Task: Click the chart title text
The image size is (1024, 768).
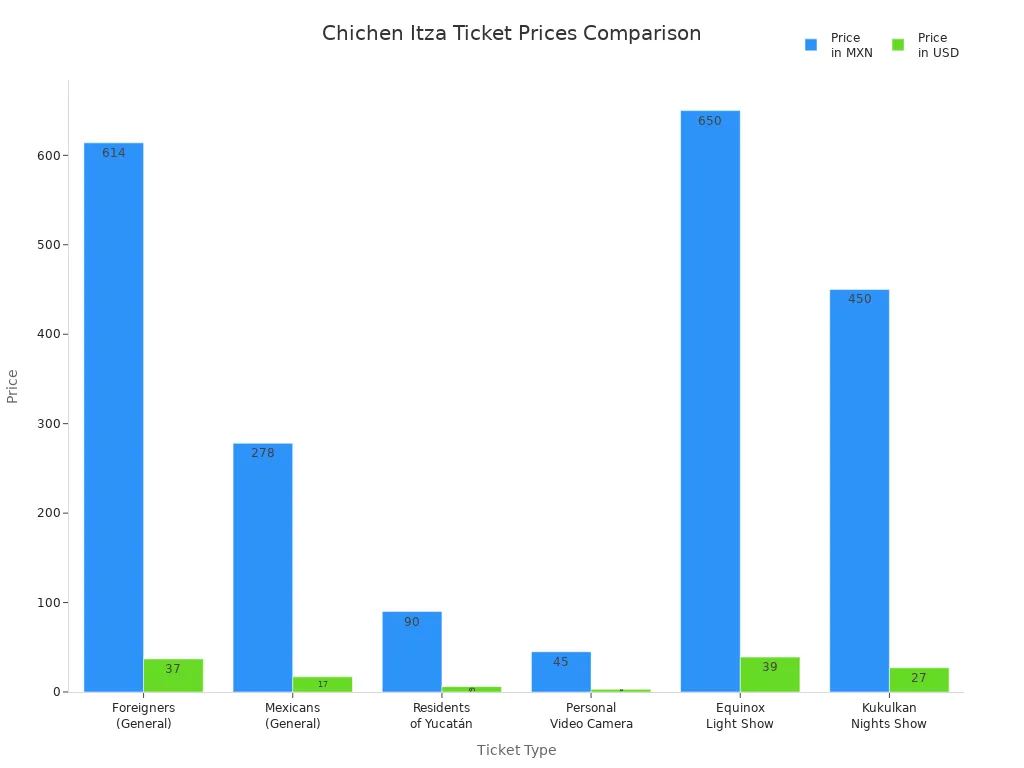Action: (511, 34)
